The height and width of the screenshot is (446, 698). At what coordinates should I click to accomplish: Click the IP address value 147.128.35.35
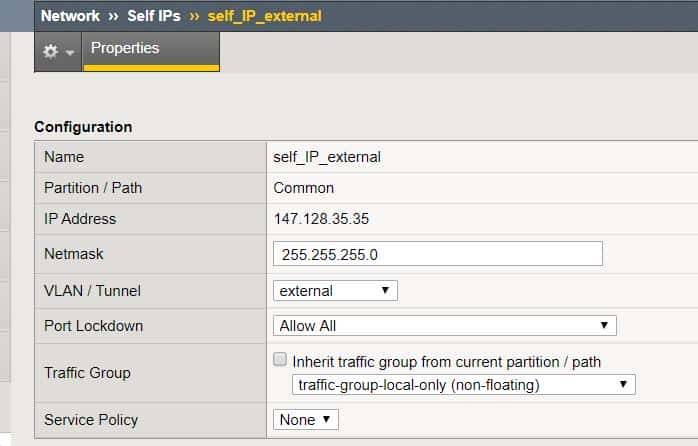[x=320, y=219]
